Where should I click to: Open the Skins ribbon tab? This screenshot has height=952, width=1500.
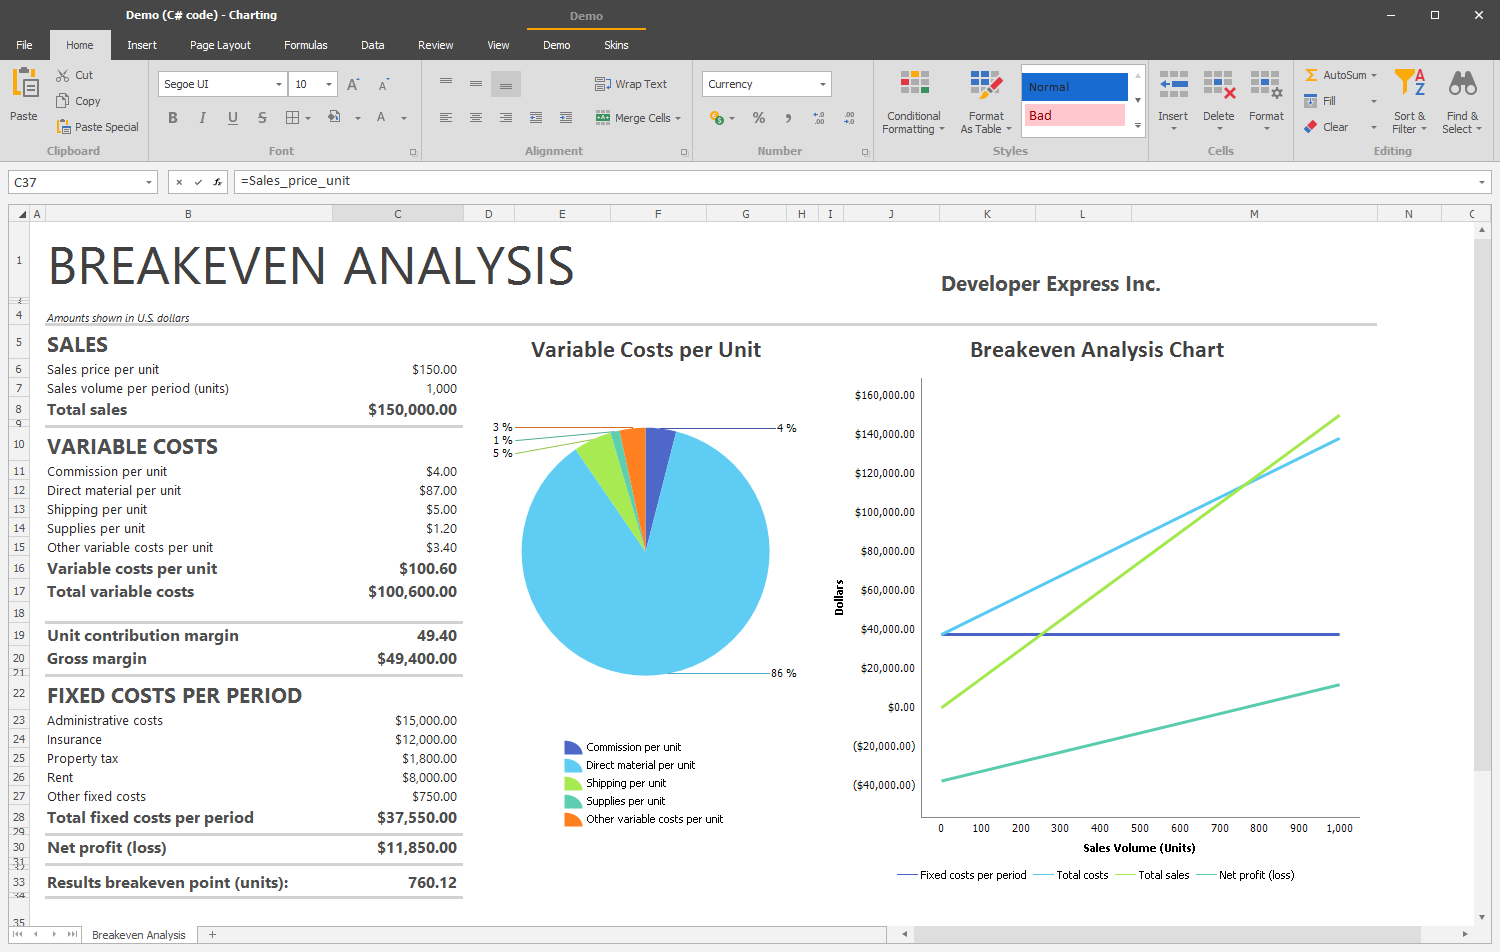[x=616, y=44]
